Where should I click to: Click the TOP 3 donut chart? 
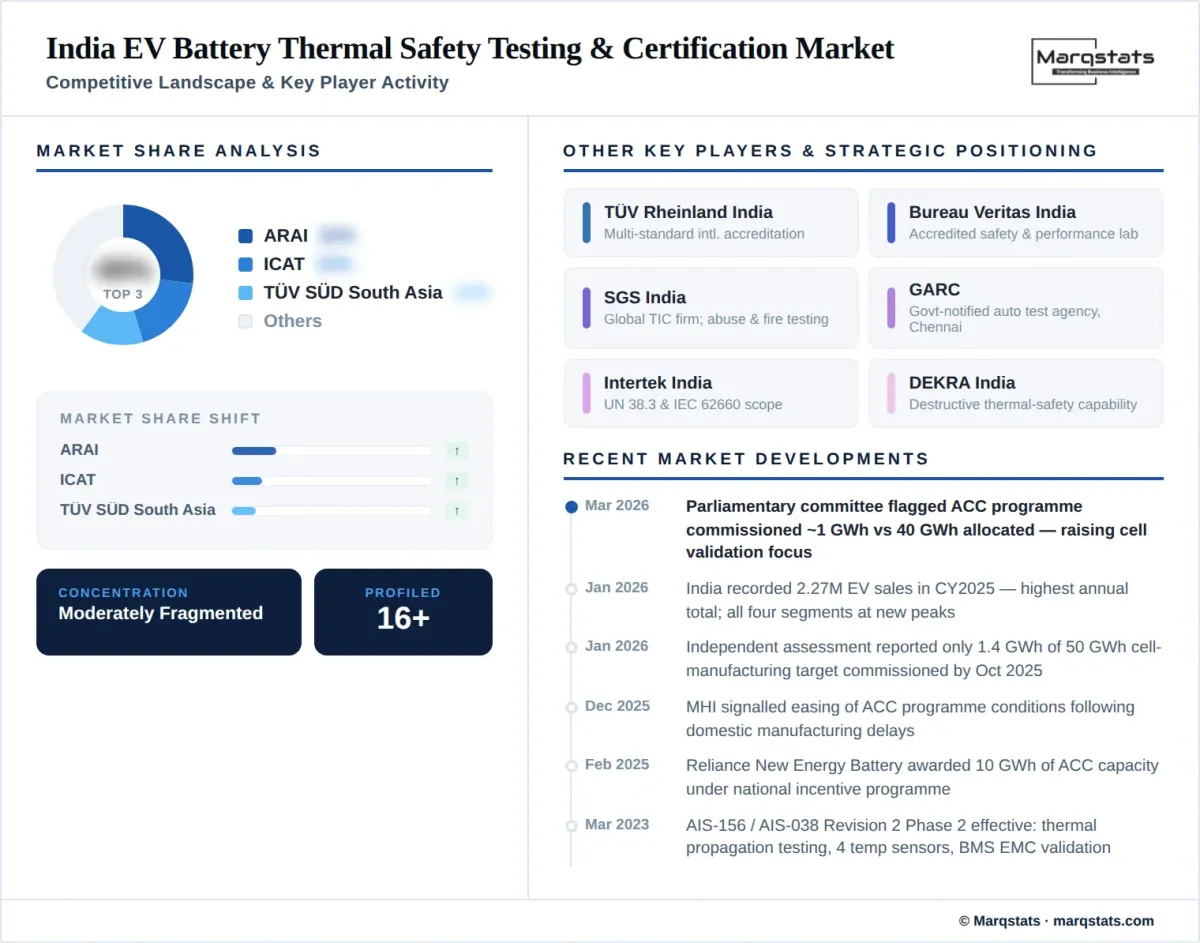[x=123, y=275]
